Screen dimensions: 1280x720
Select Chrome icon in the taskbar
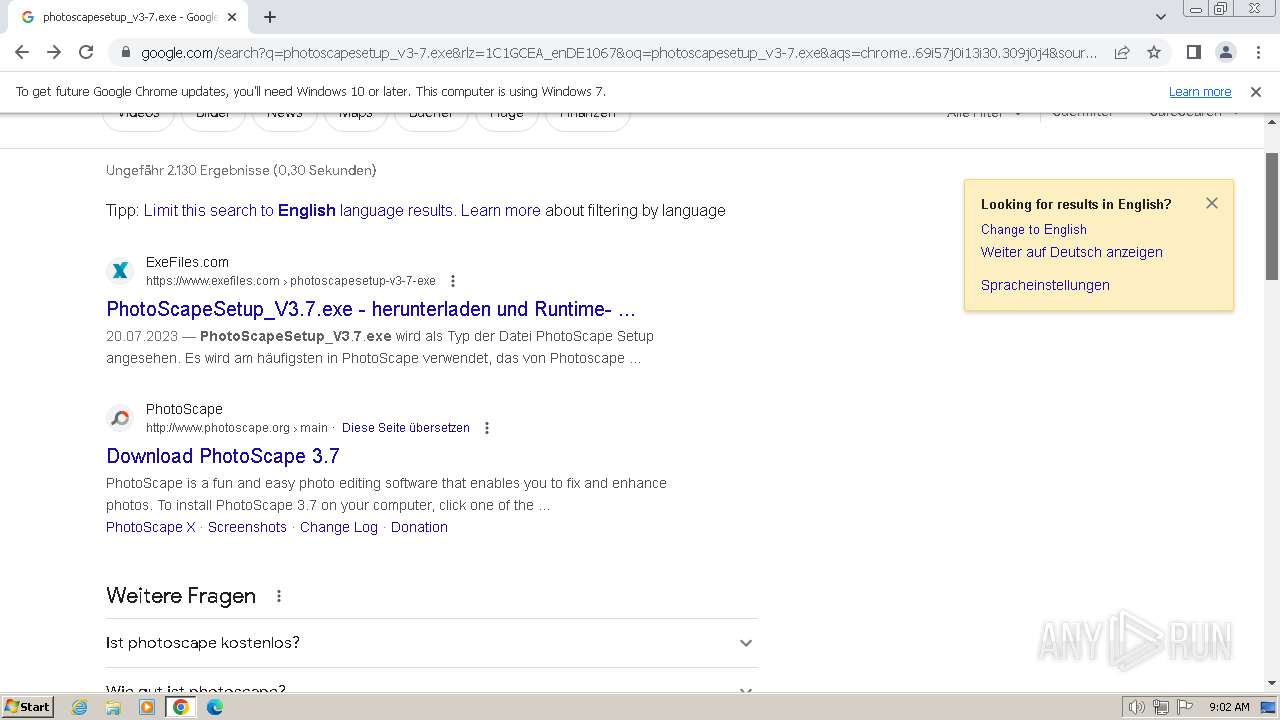(x=181, y=707)
